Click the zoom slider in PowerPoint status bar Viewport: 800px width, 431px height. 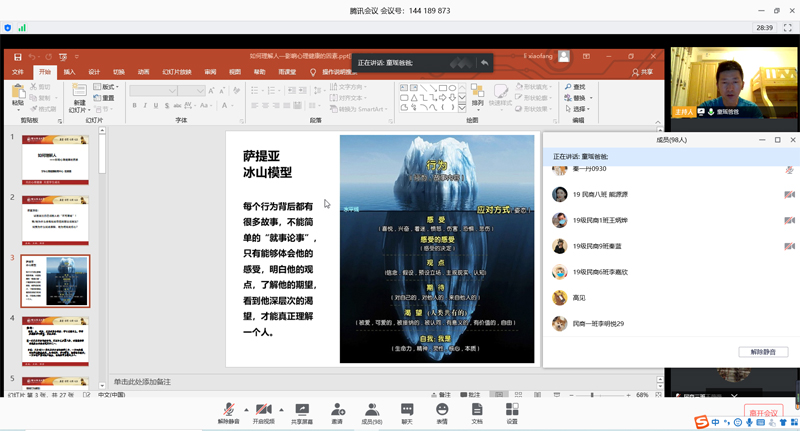(x=592, y=395)
